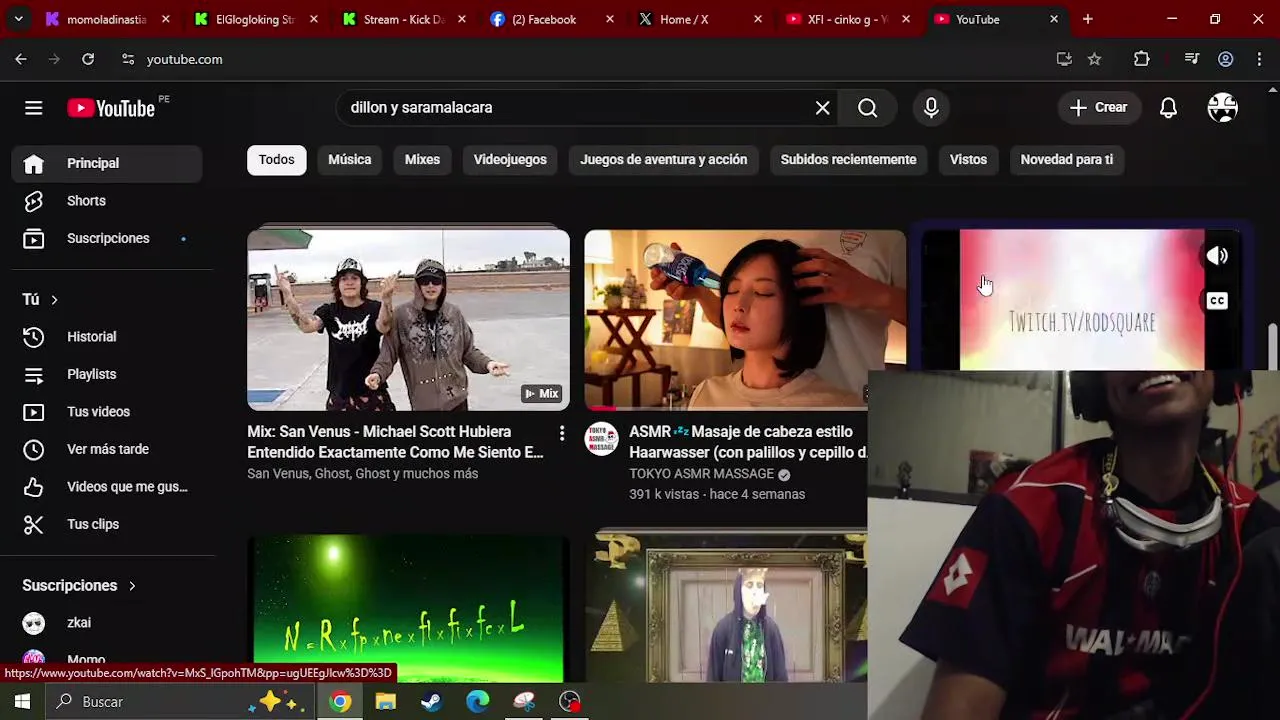Open the San Venus mix thumbnail
Screen dimensions: 1280x720
[408, 320]
